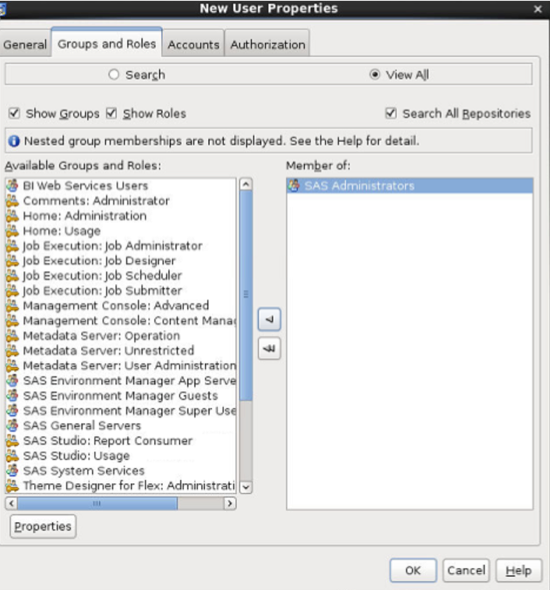The height and width of the screenshot is (590, 550).
Task: Click the SAS General Servers group icon
Action: (x=12, y=426)
